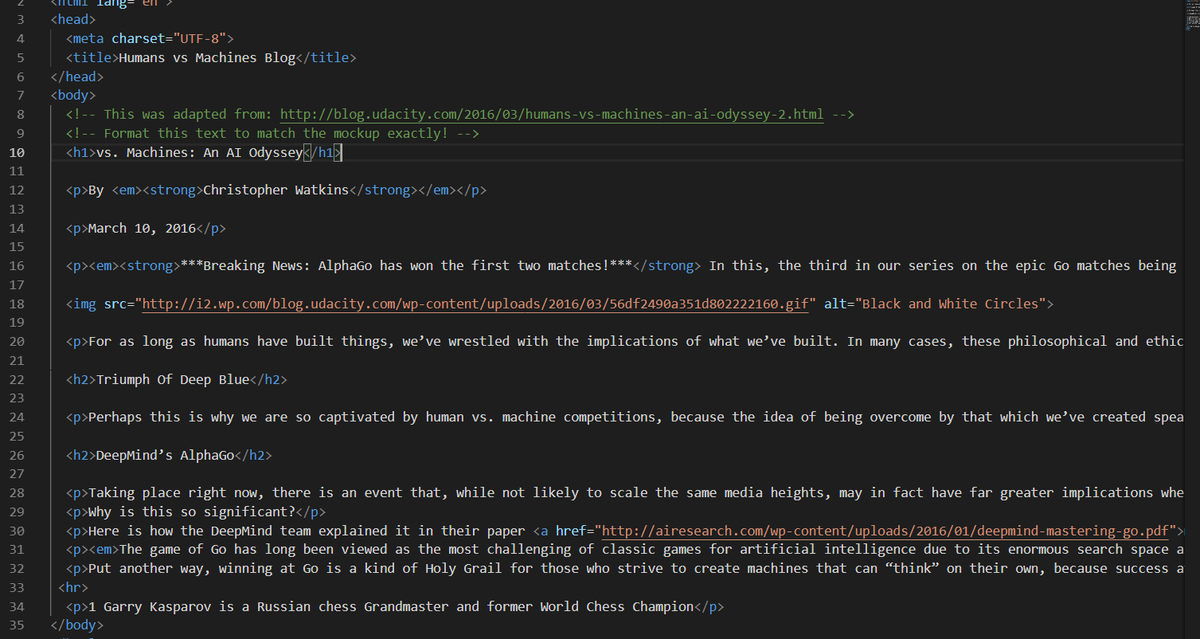Click line number 18 in gutter

[x=19, y=303]
